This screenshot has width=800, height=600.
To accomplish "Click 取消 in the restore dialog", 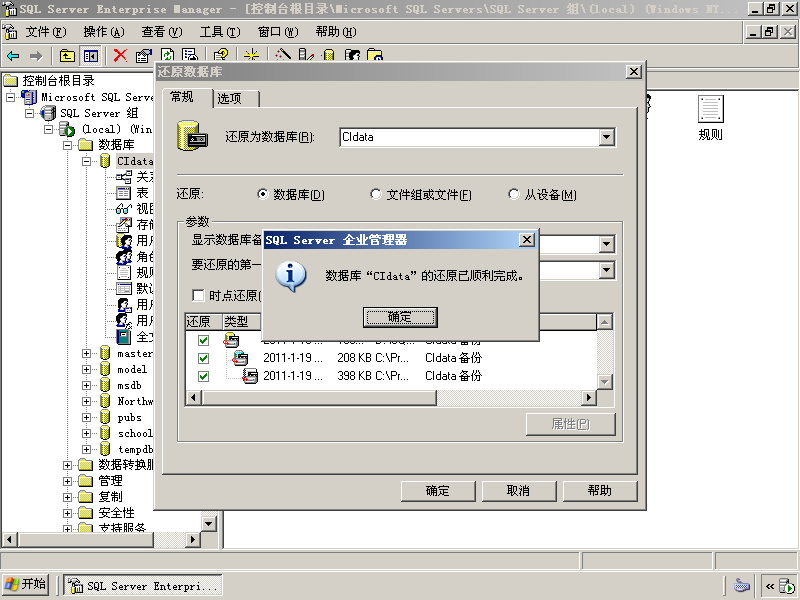I will [x=519, y=491].
